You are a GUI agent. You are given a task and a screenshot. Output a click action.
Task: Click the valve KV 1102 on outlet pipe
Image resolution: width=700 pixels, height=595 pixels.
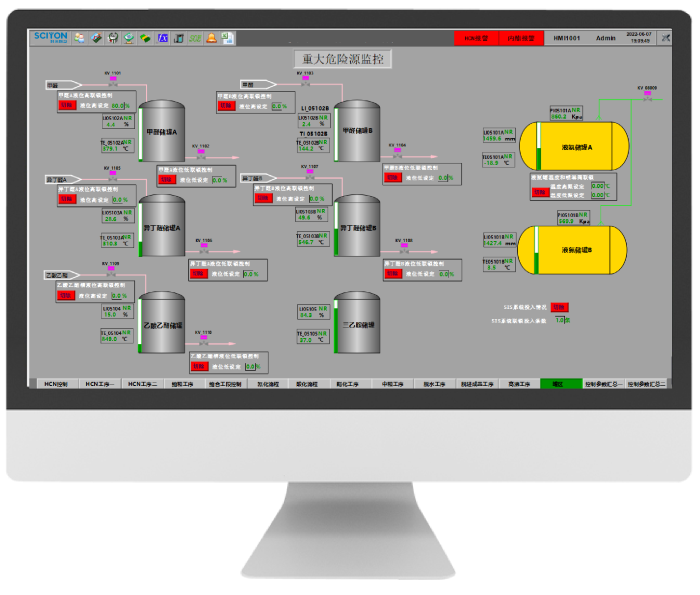click(201, 153)
